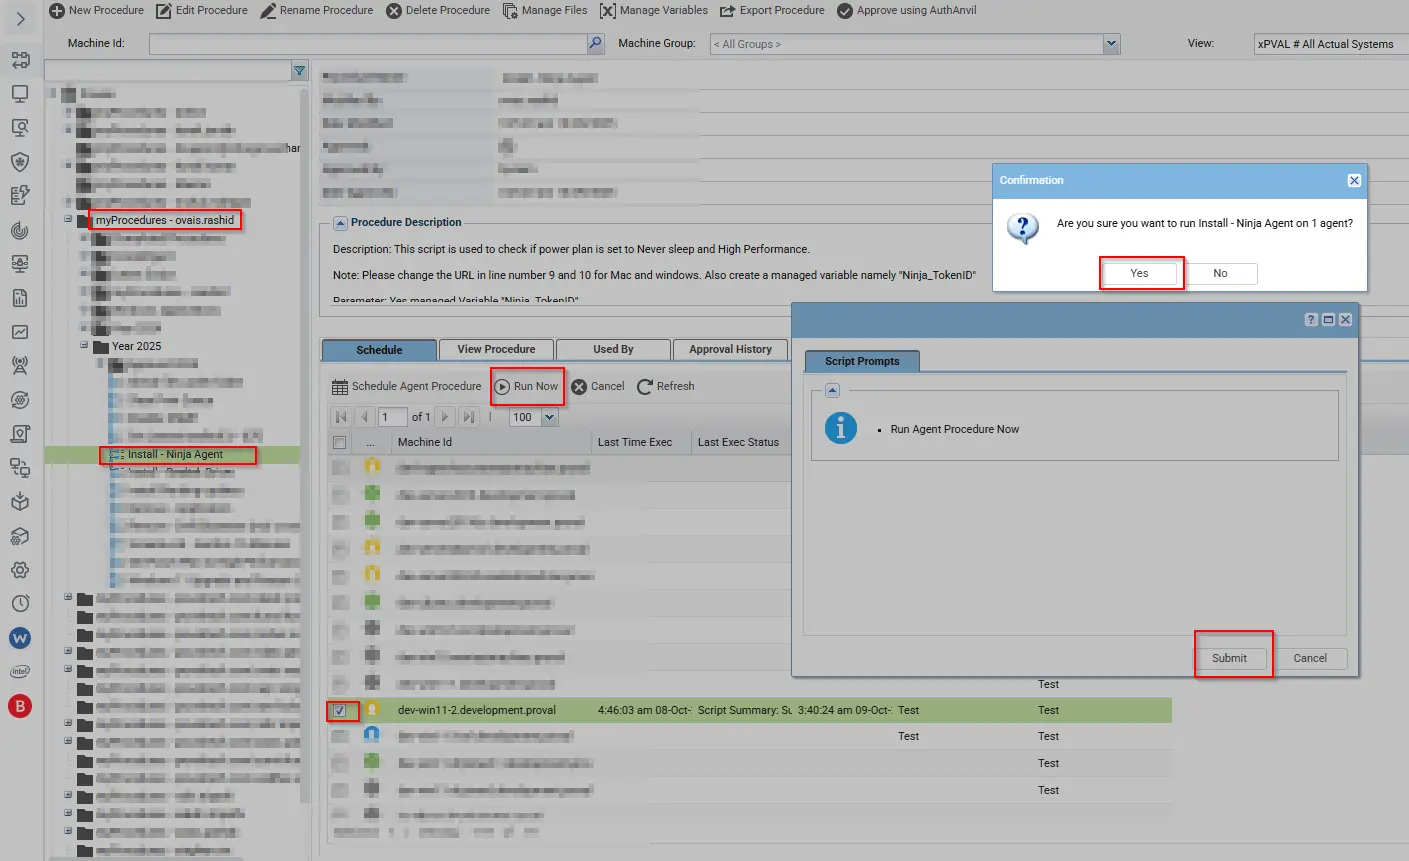Click the help question icon in Script Prompts dialog
Viewport: 1409px width, 861px height.
pyautogui.click(x=1311, y=319)
